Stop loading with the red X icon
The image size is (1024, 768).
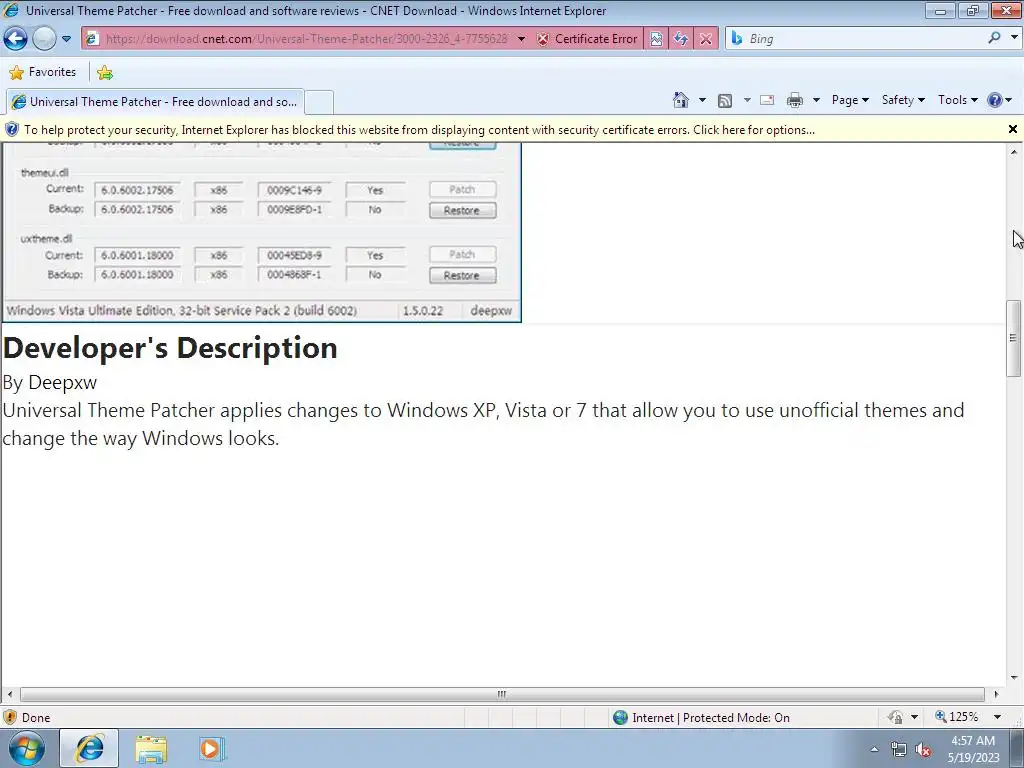point(706,39)
